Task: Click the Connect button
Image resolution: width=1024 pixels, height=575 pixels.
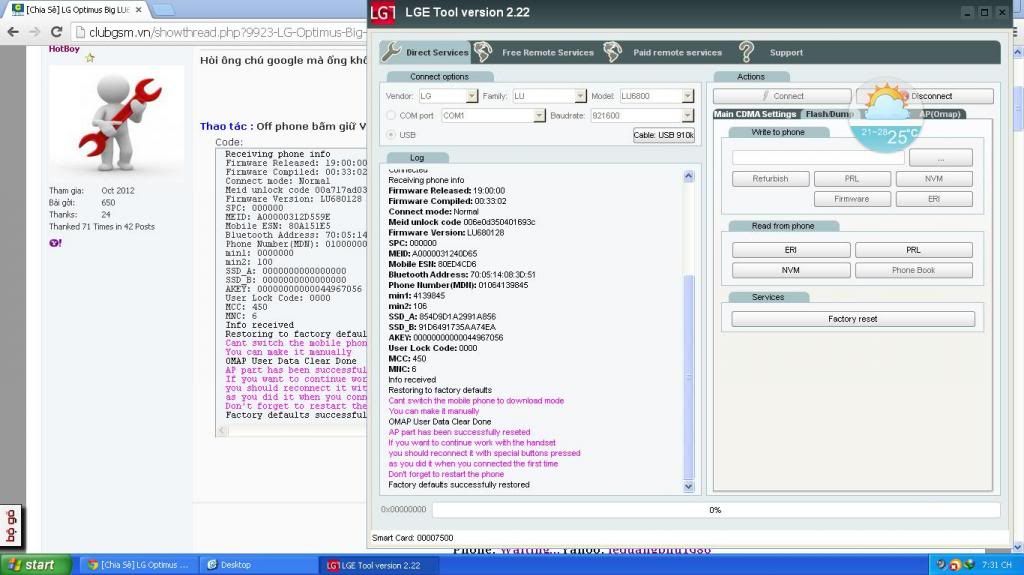Action: pyautogui.click(x=782, y=96)
